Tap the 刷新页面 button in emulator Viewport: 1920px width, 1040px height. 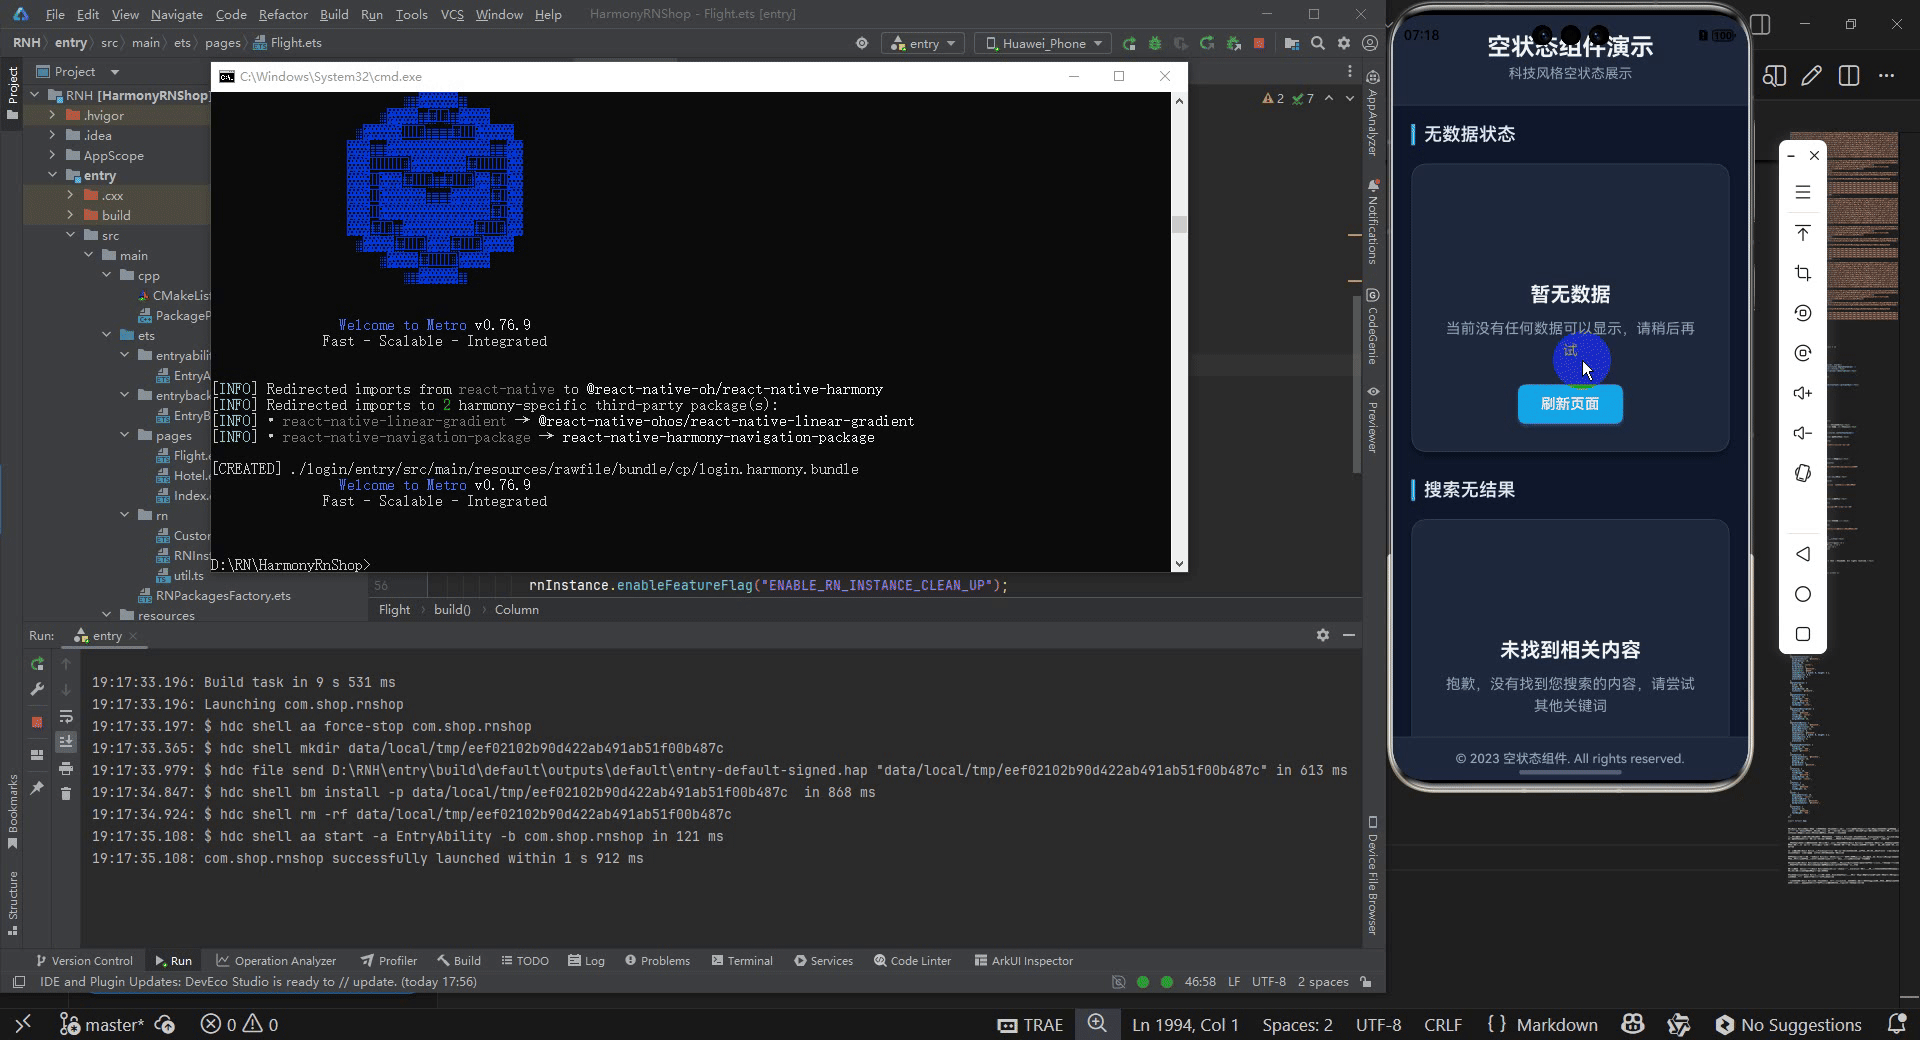click(x=1570, y=404)
